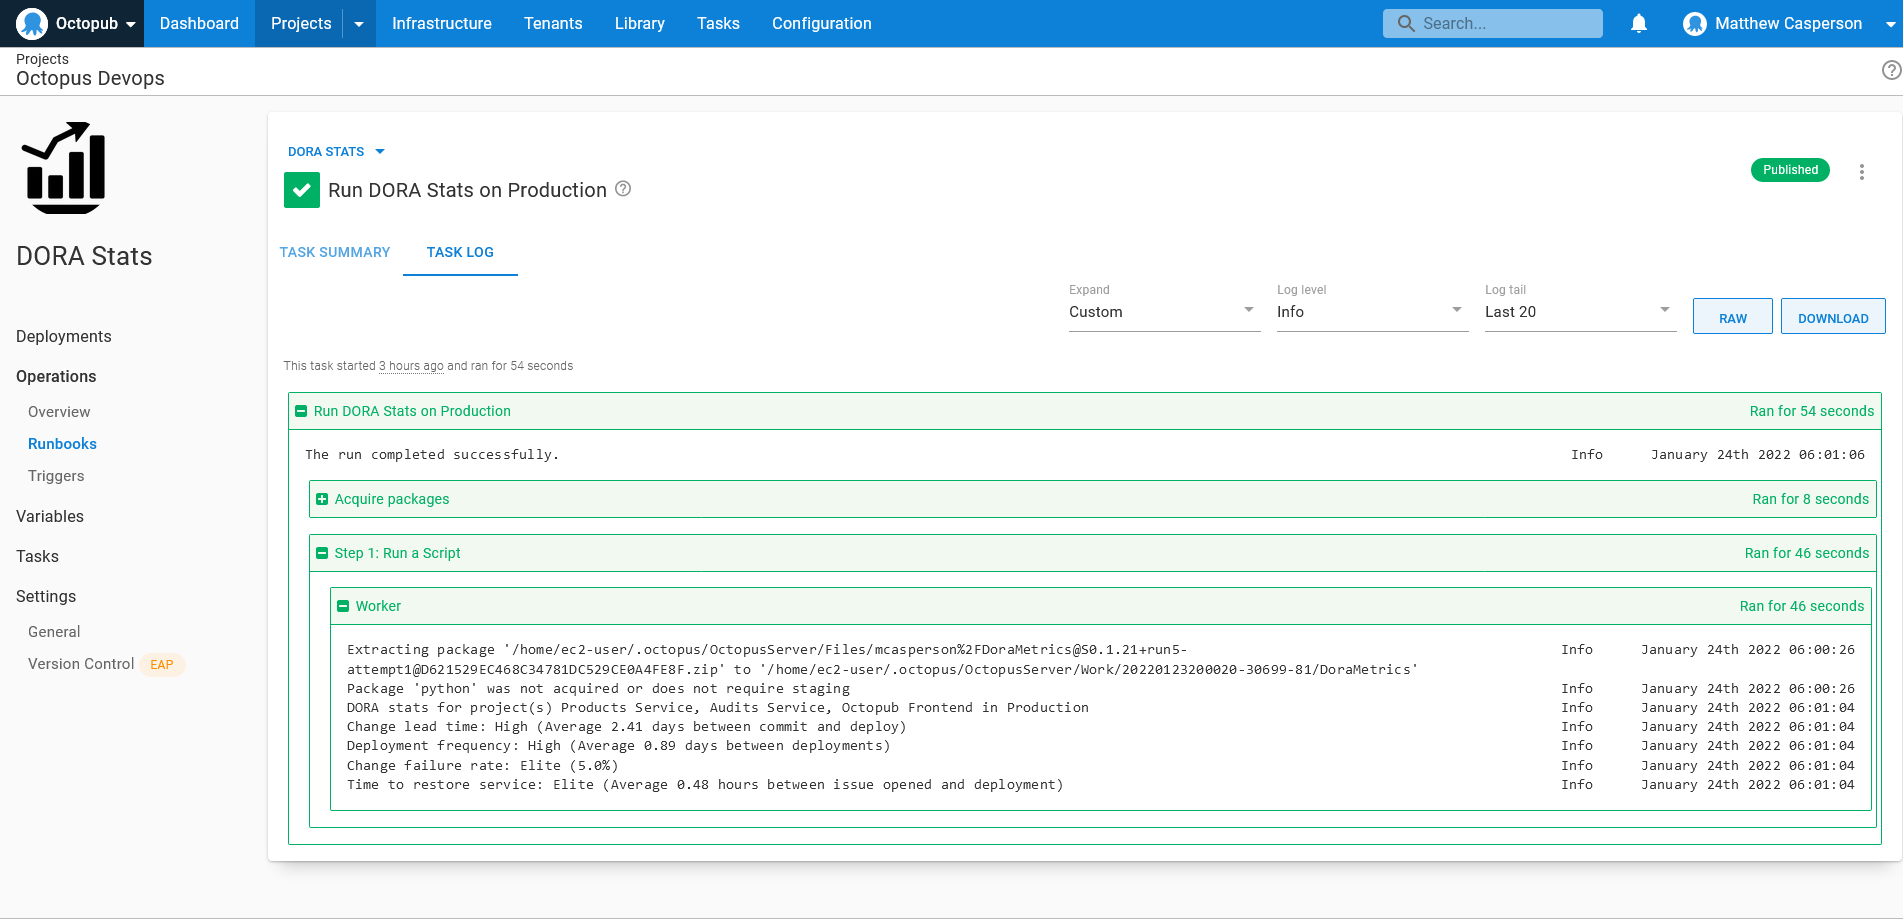Click the DOWNLOAD button
1903x919 pixels.
click(x=1832, y=317)
